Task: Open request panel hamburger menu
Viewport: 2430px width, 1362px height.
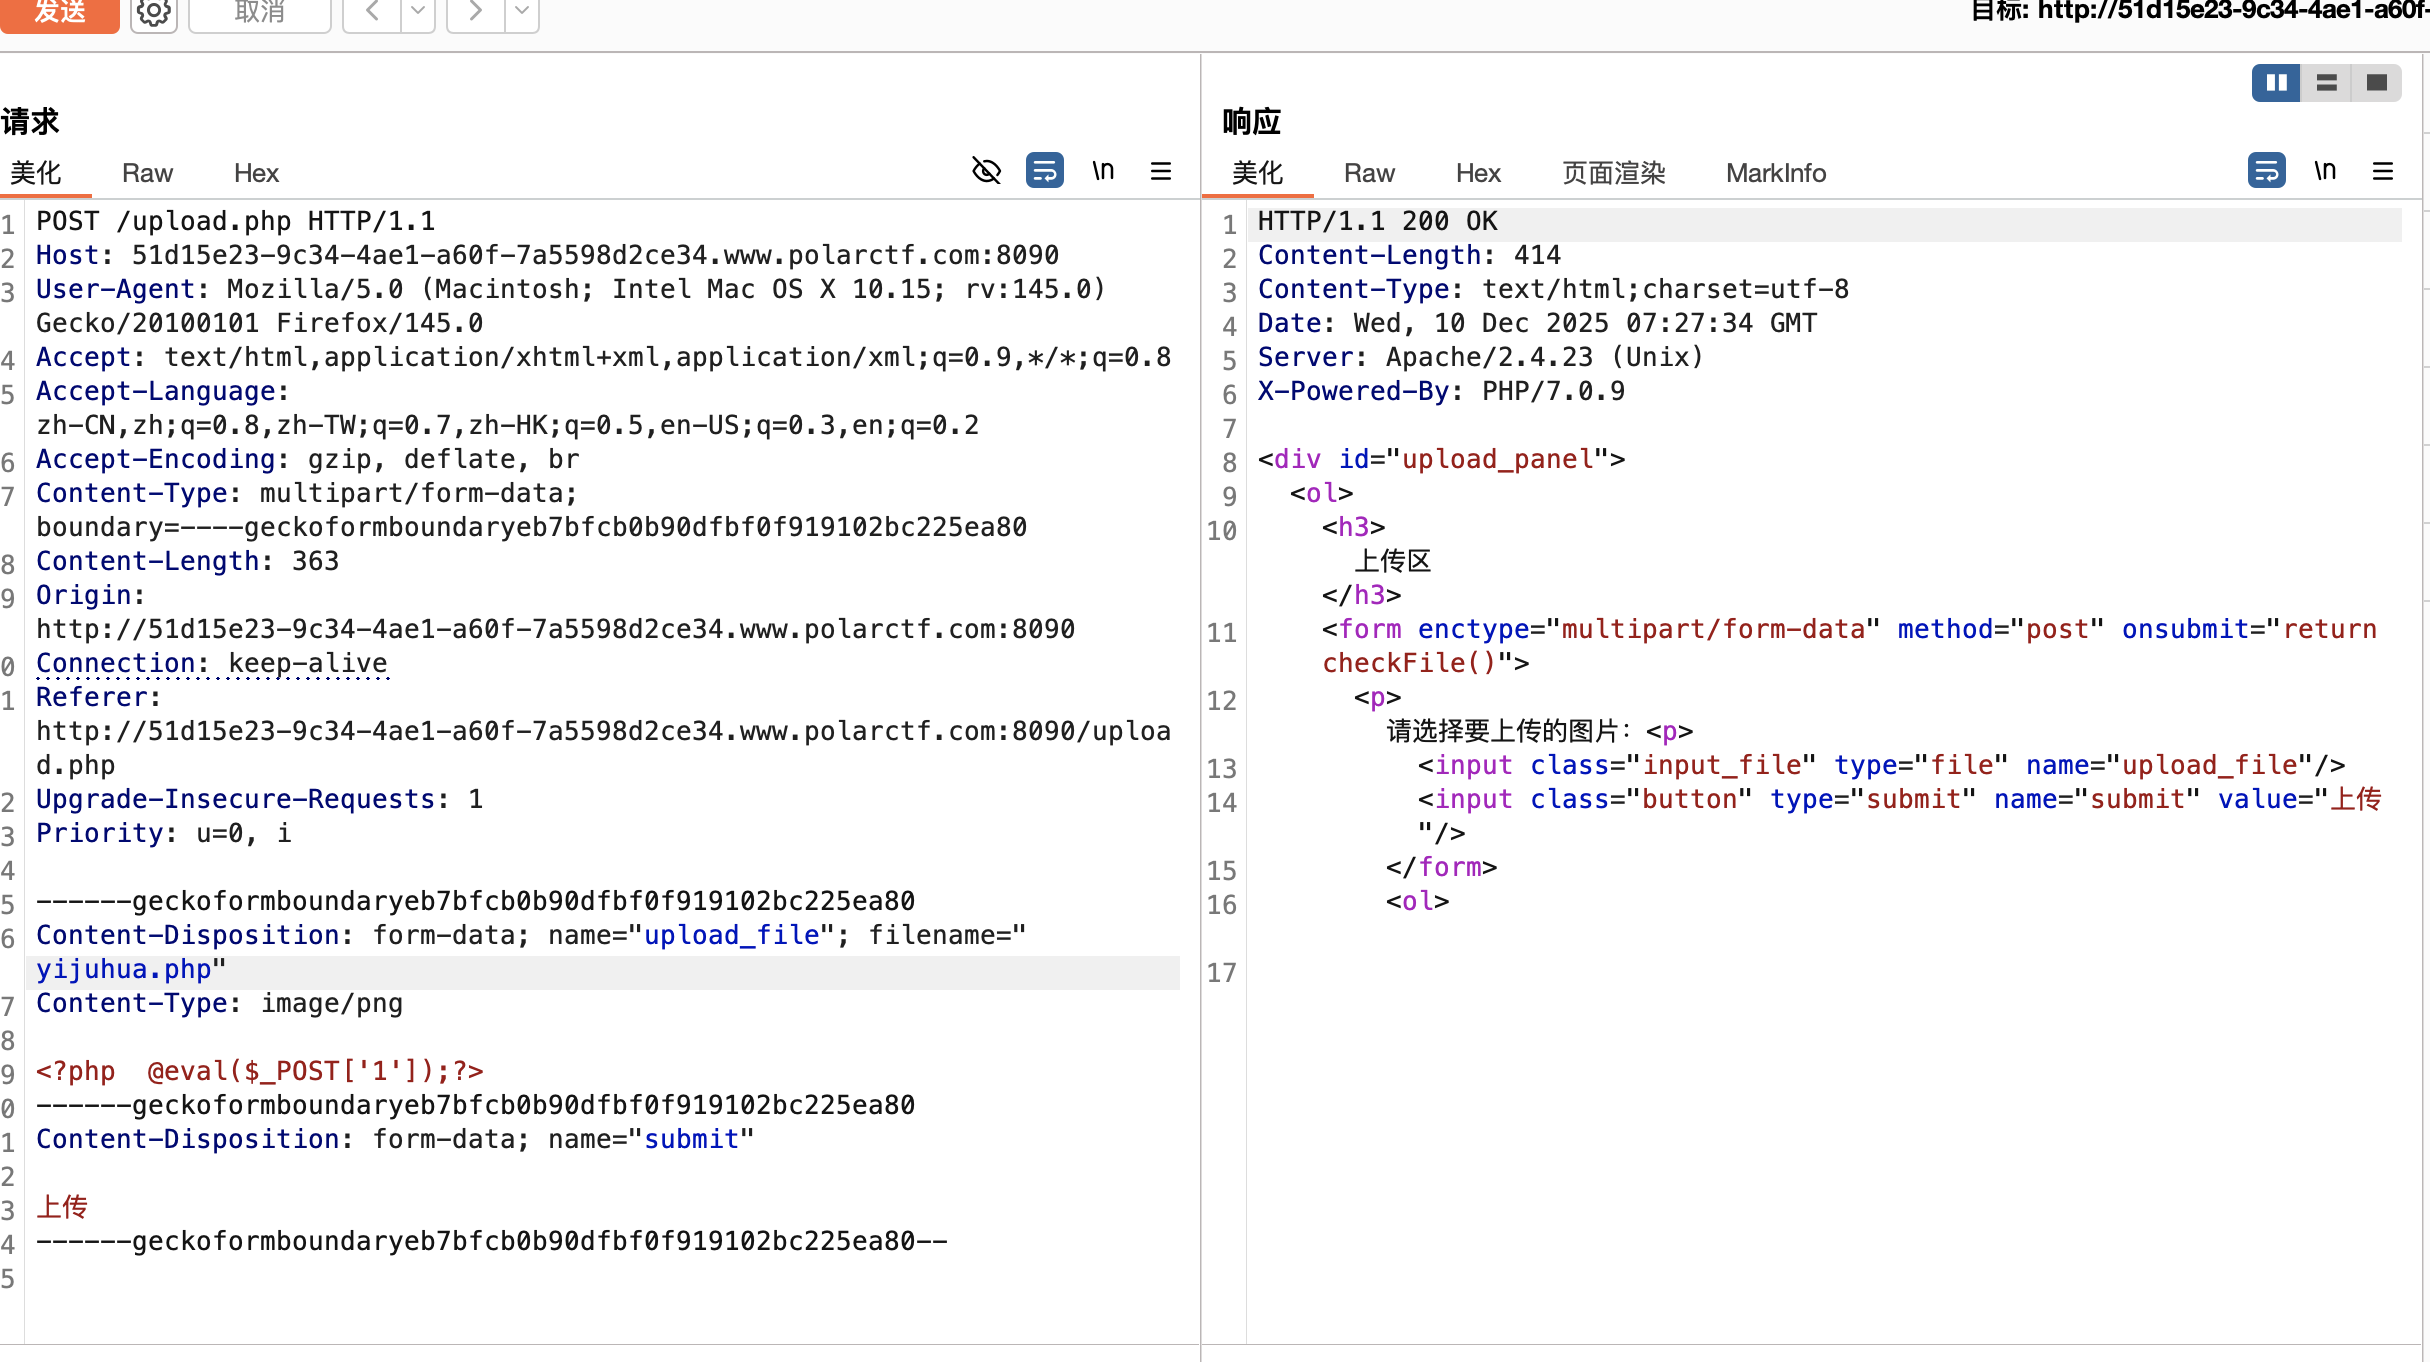Action: tap(1161, 171)
